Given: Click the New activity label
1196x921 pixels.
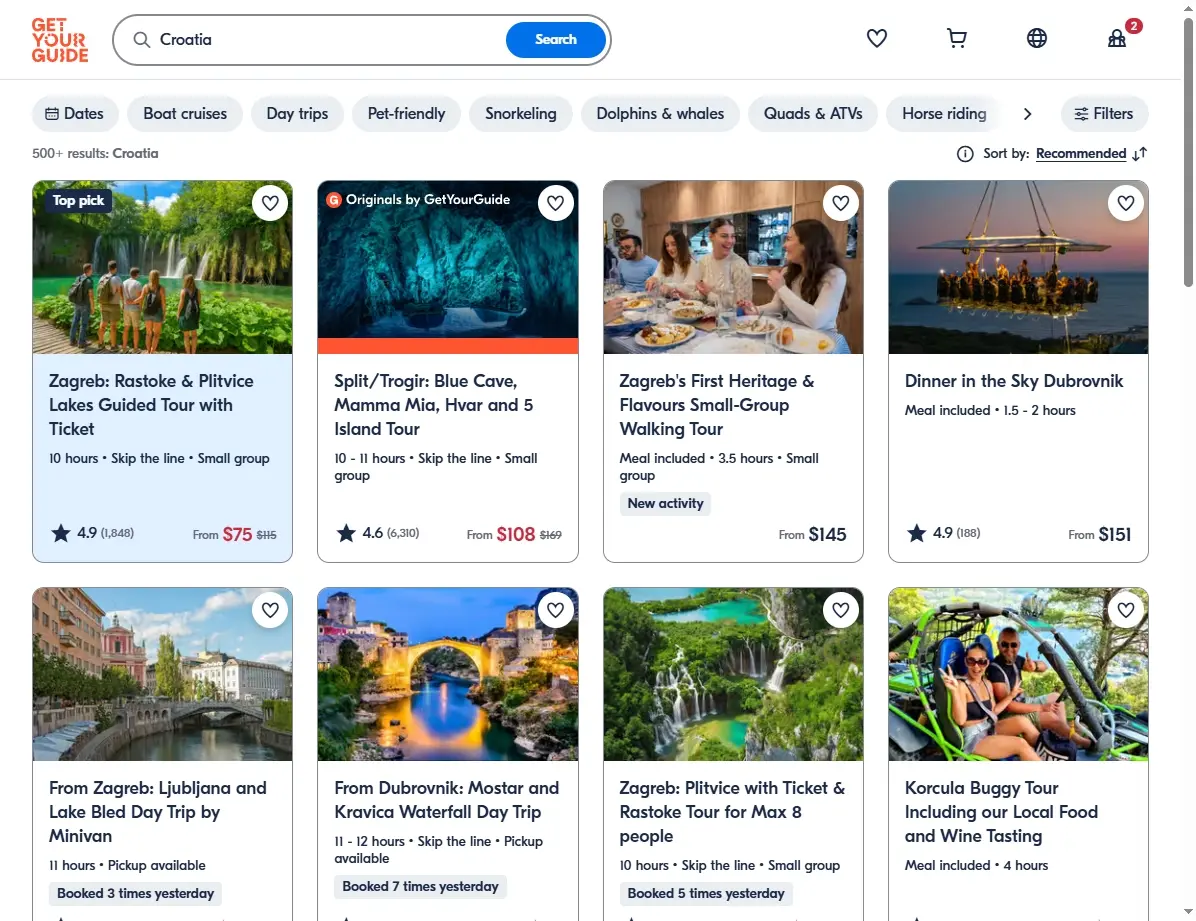Looking at the screenshot, I should [665, 504].
